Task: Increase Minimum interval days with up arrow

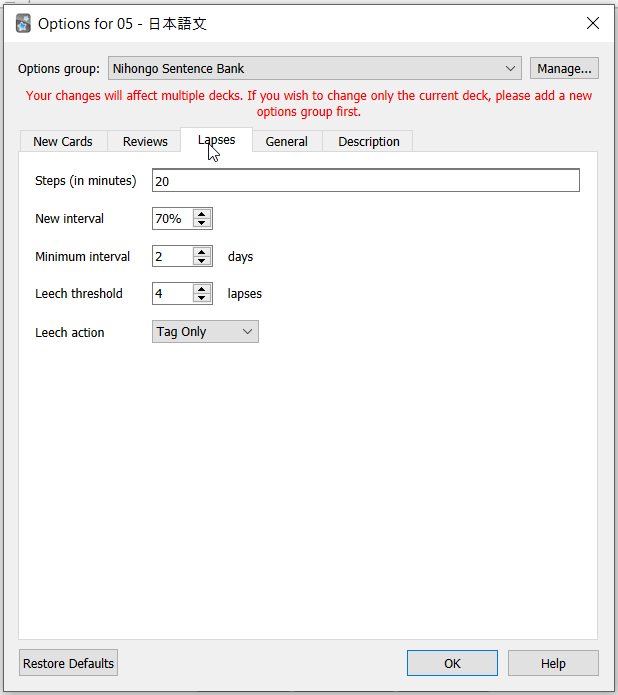Action: 202,252
